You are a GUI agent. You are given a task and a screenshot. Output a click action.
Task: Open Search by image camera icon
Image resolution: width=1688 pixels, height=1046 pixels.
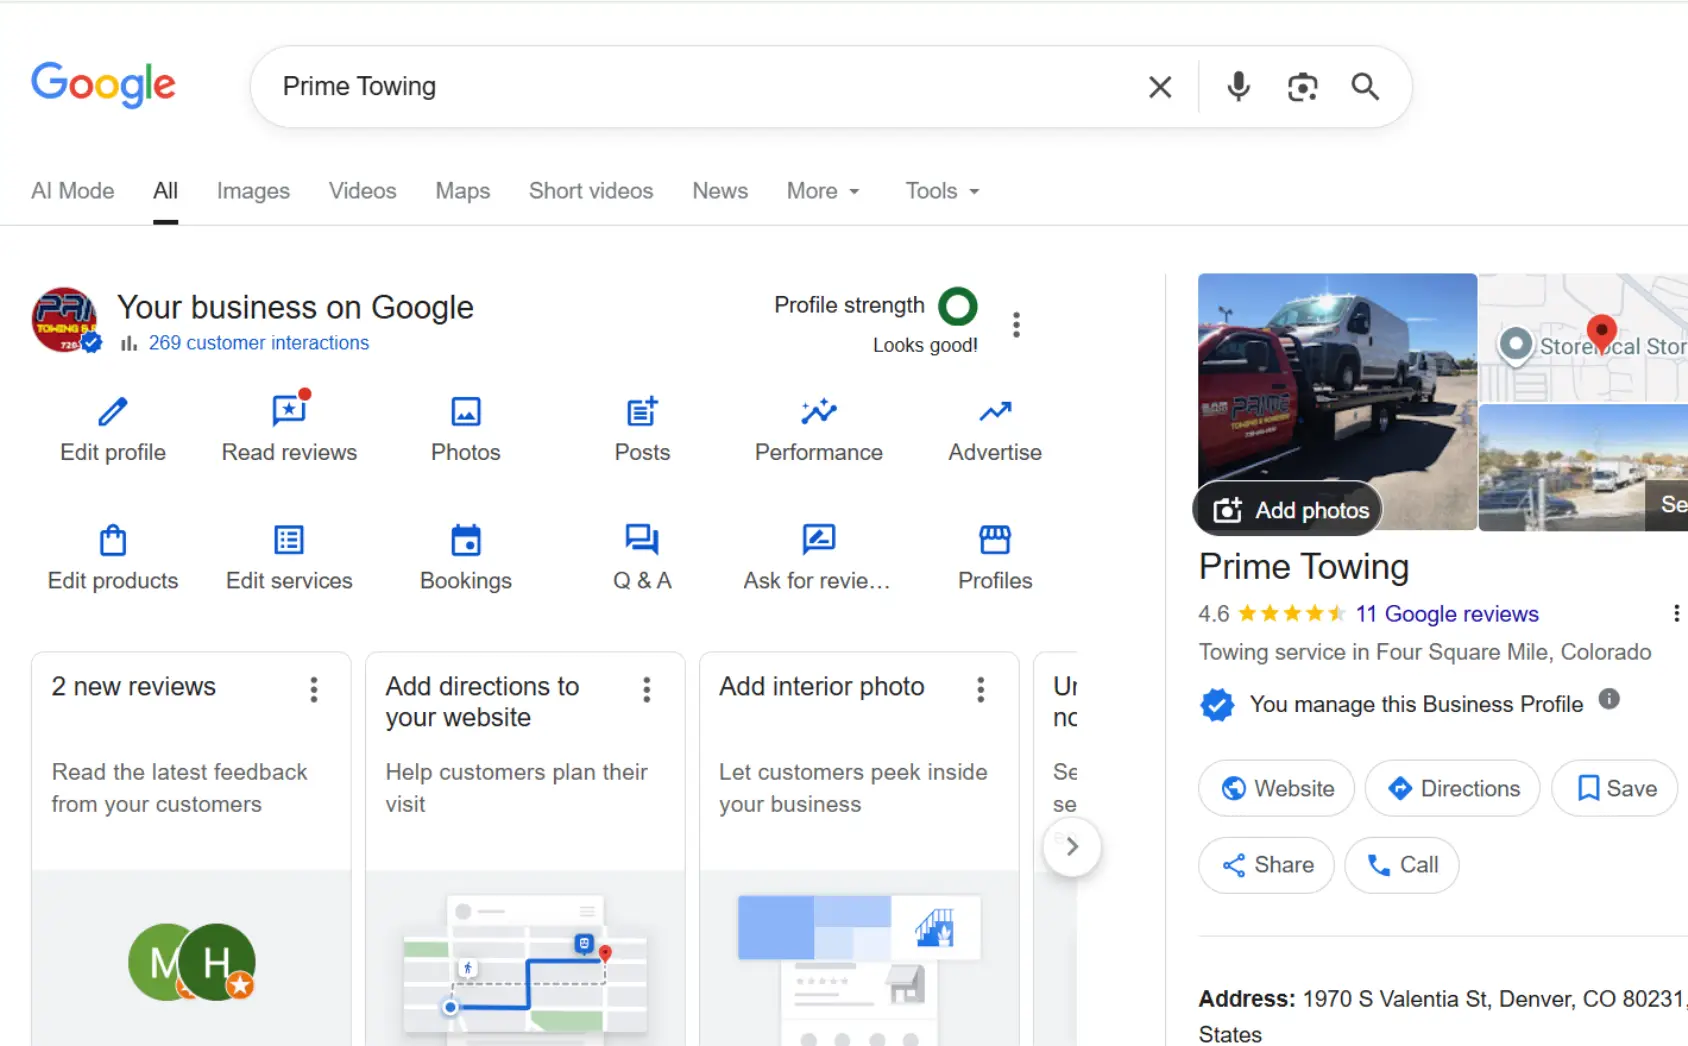[1302, 87]
